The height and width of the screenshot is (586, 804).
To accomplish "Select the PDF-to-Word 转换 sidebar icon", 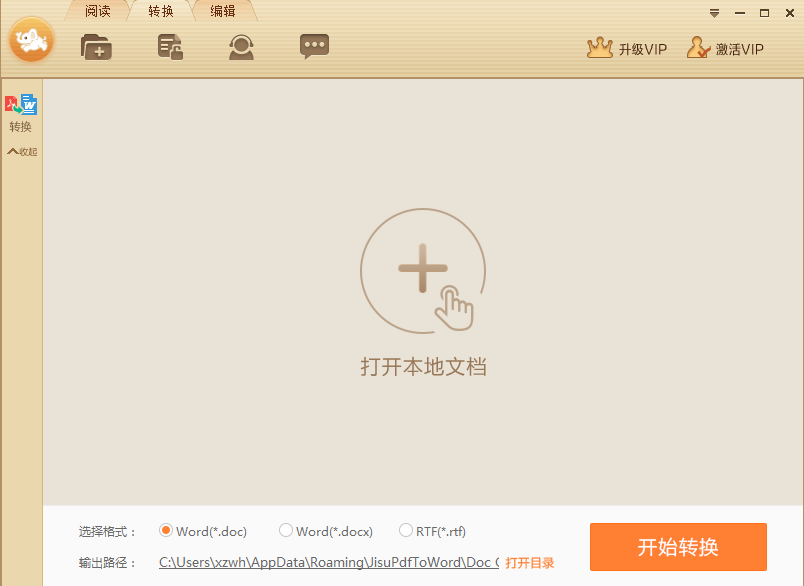I will (x=21, y=103).
